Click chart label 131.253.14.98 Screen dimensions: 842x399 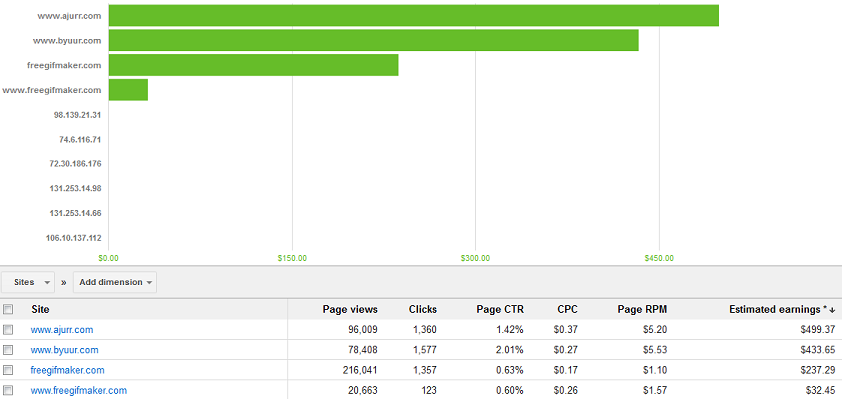[75, 188]
